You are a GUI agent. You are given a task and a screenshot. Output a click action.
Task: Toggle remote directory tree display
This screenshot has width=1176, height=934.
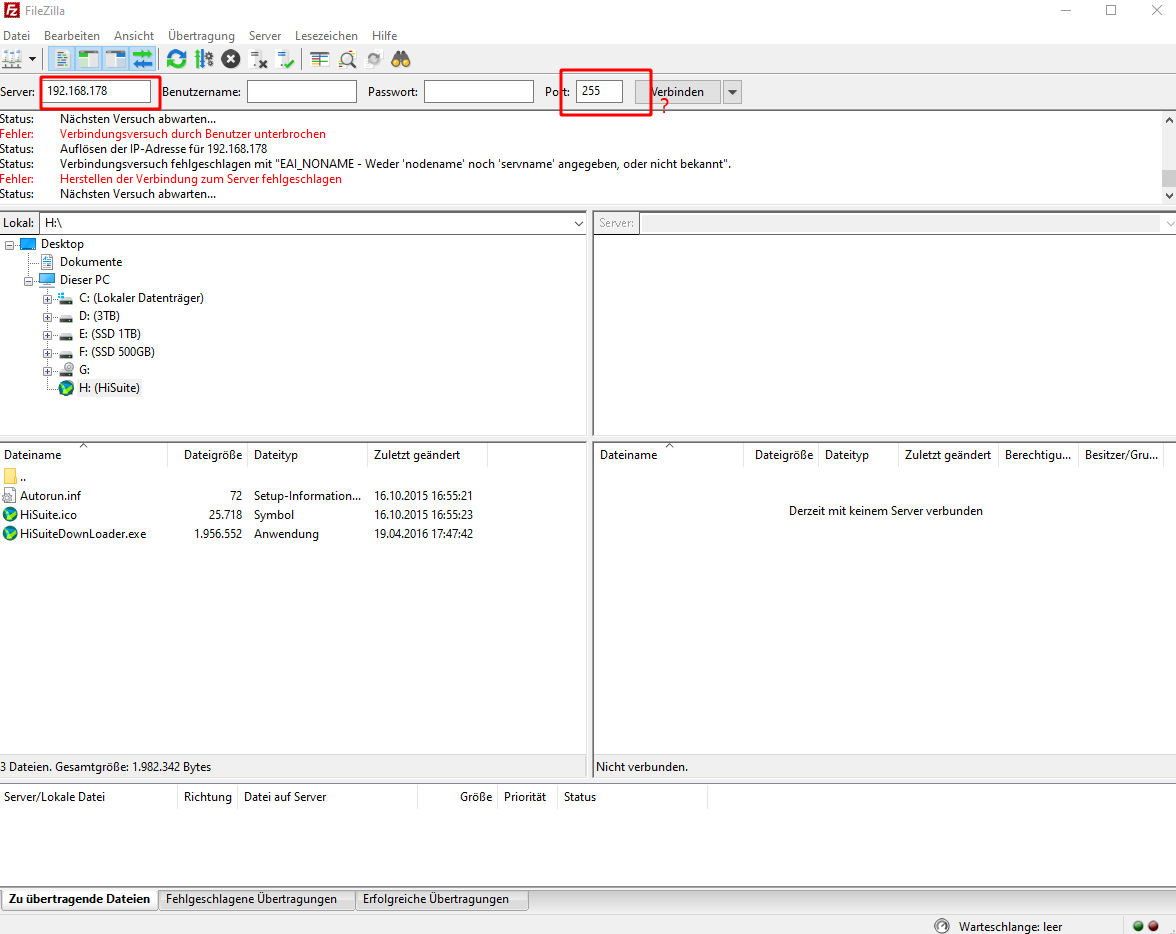(116, 59)
